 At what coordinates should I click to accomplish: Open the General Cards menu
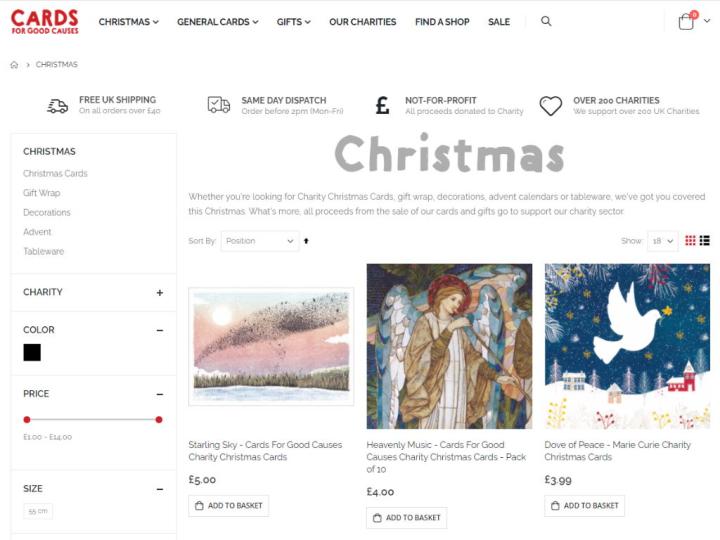click(218, 22)
